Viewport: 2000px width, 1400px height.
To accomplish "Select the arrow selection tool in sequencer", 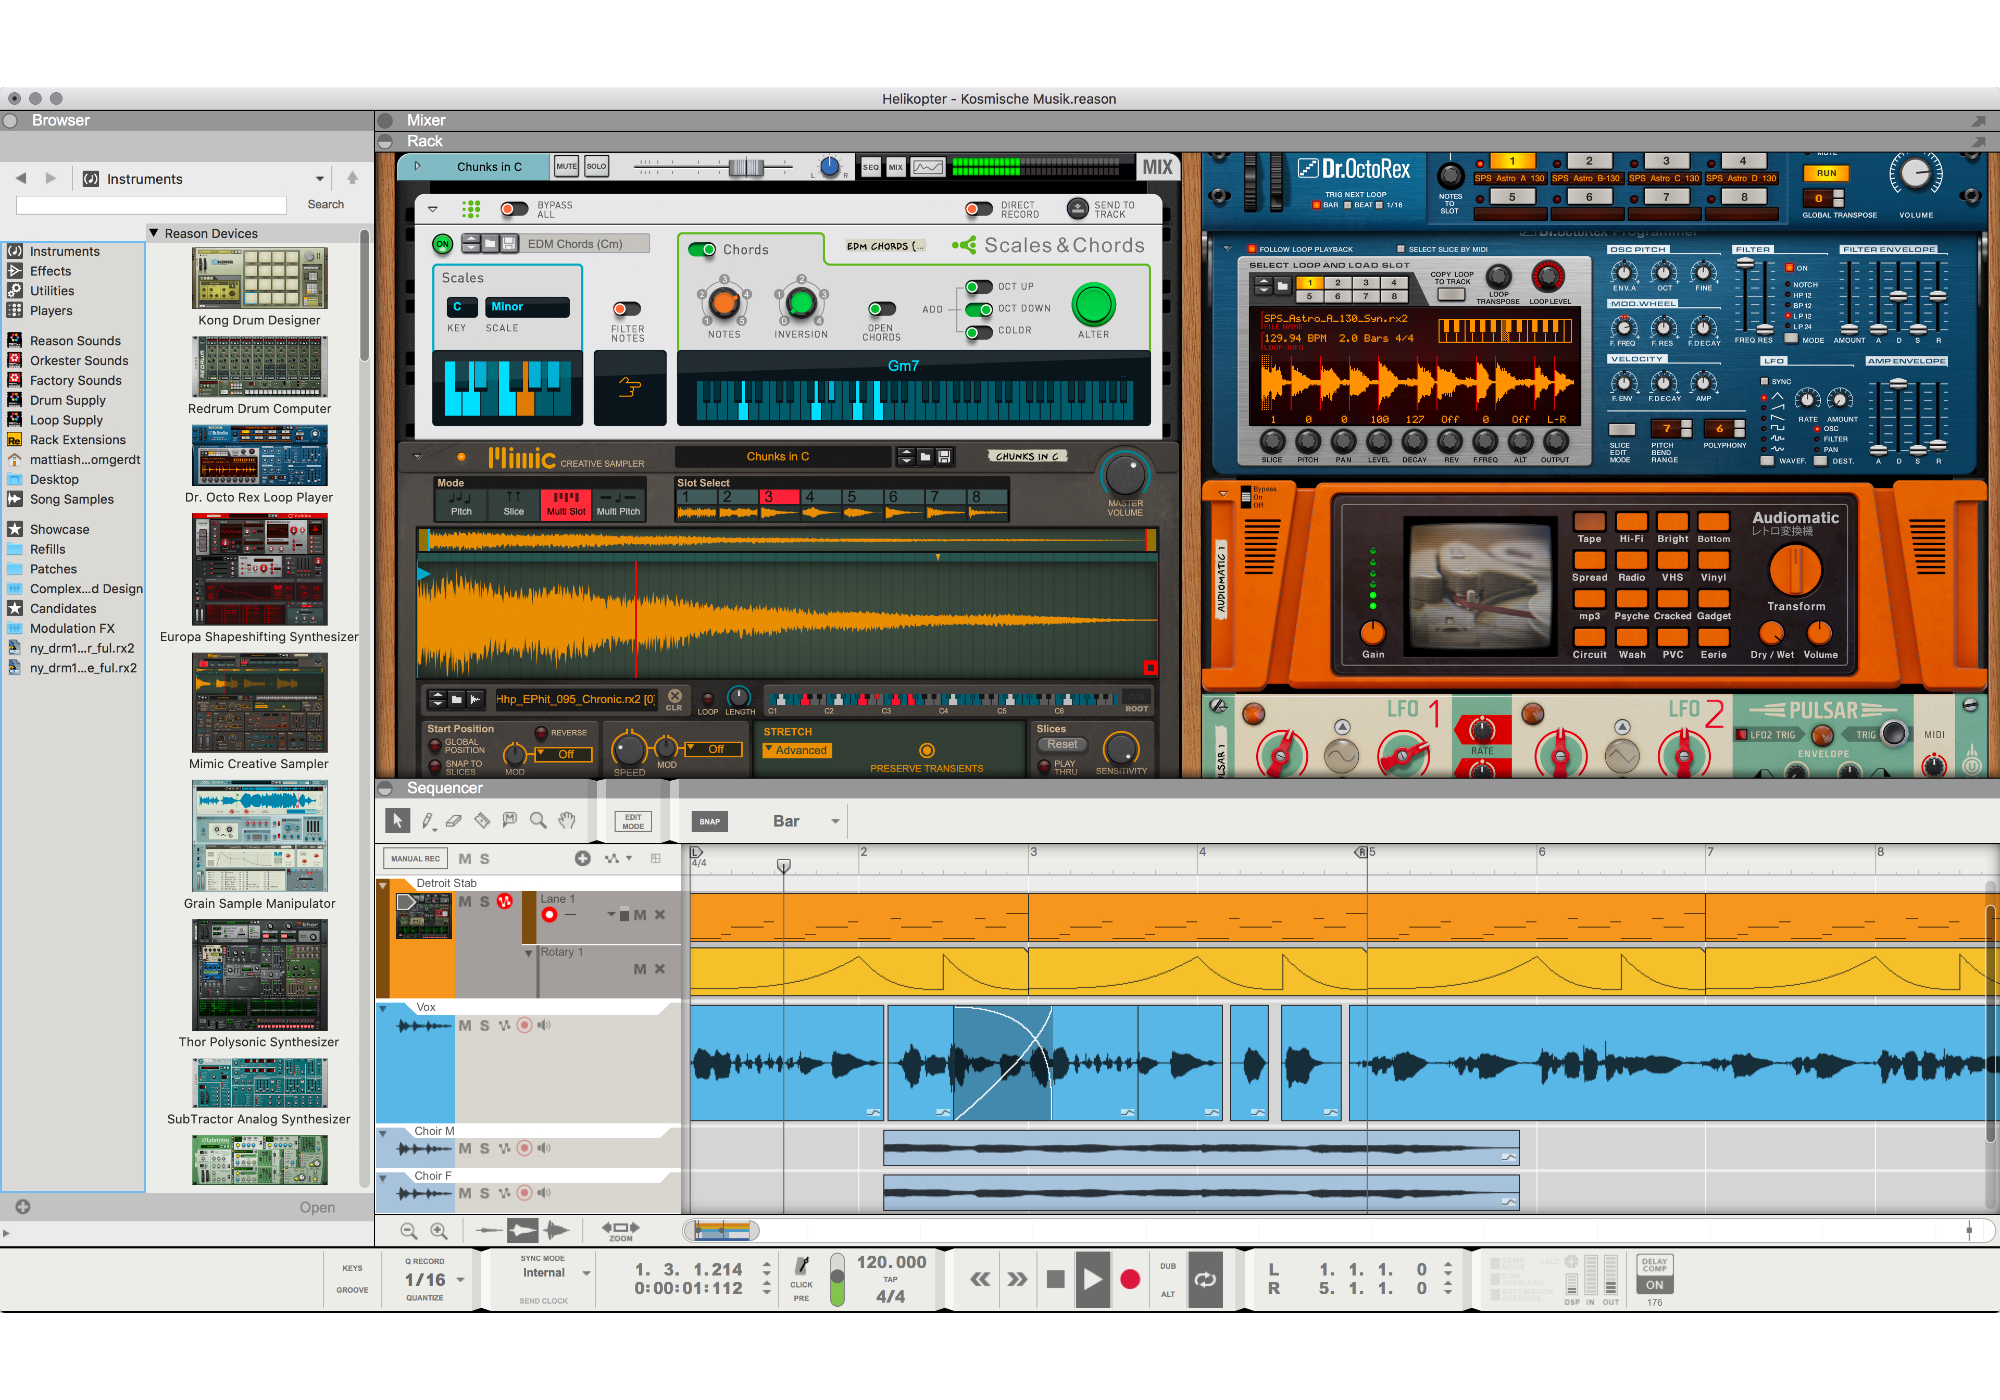I will click(x=397, y=821).
